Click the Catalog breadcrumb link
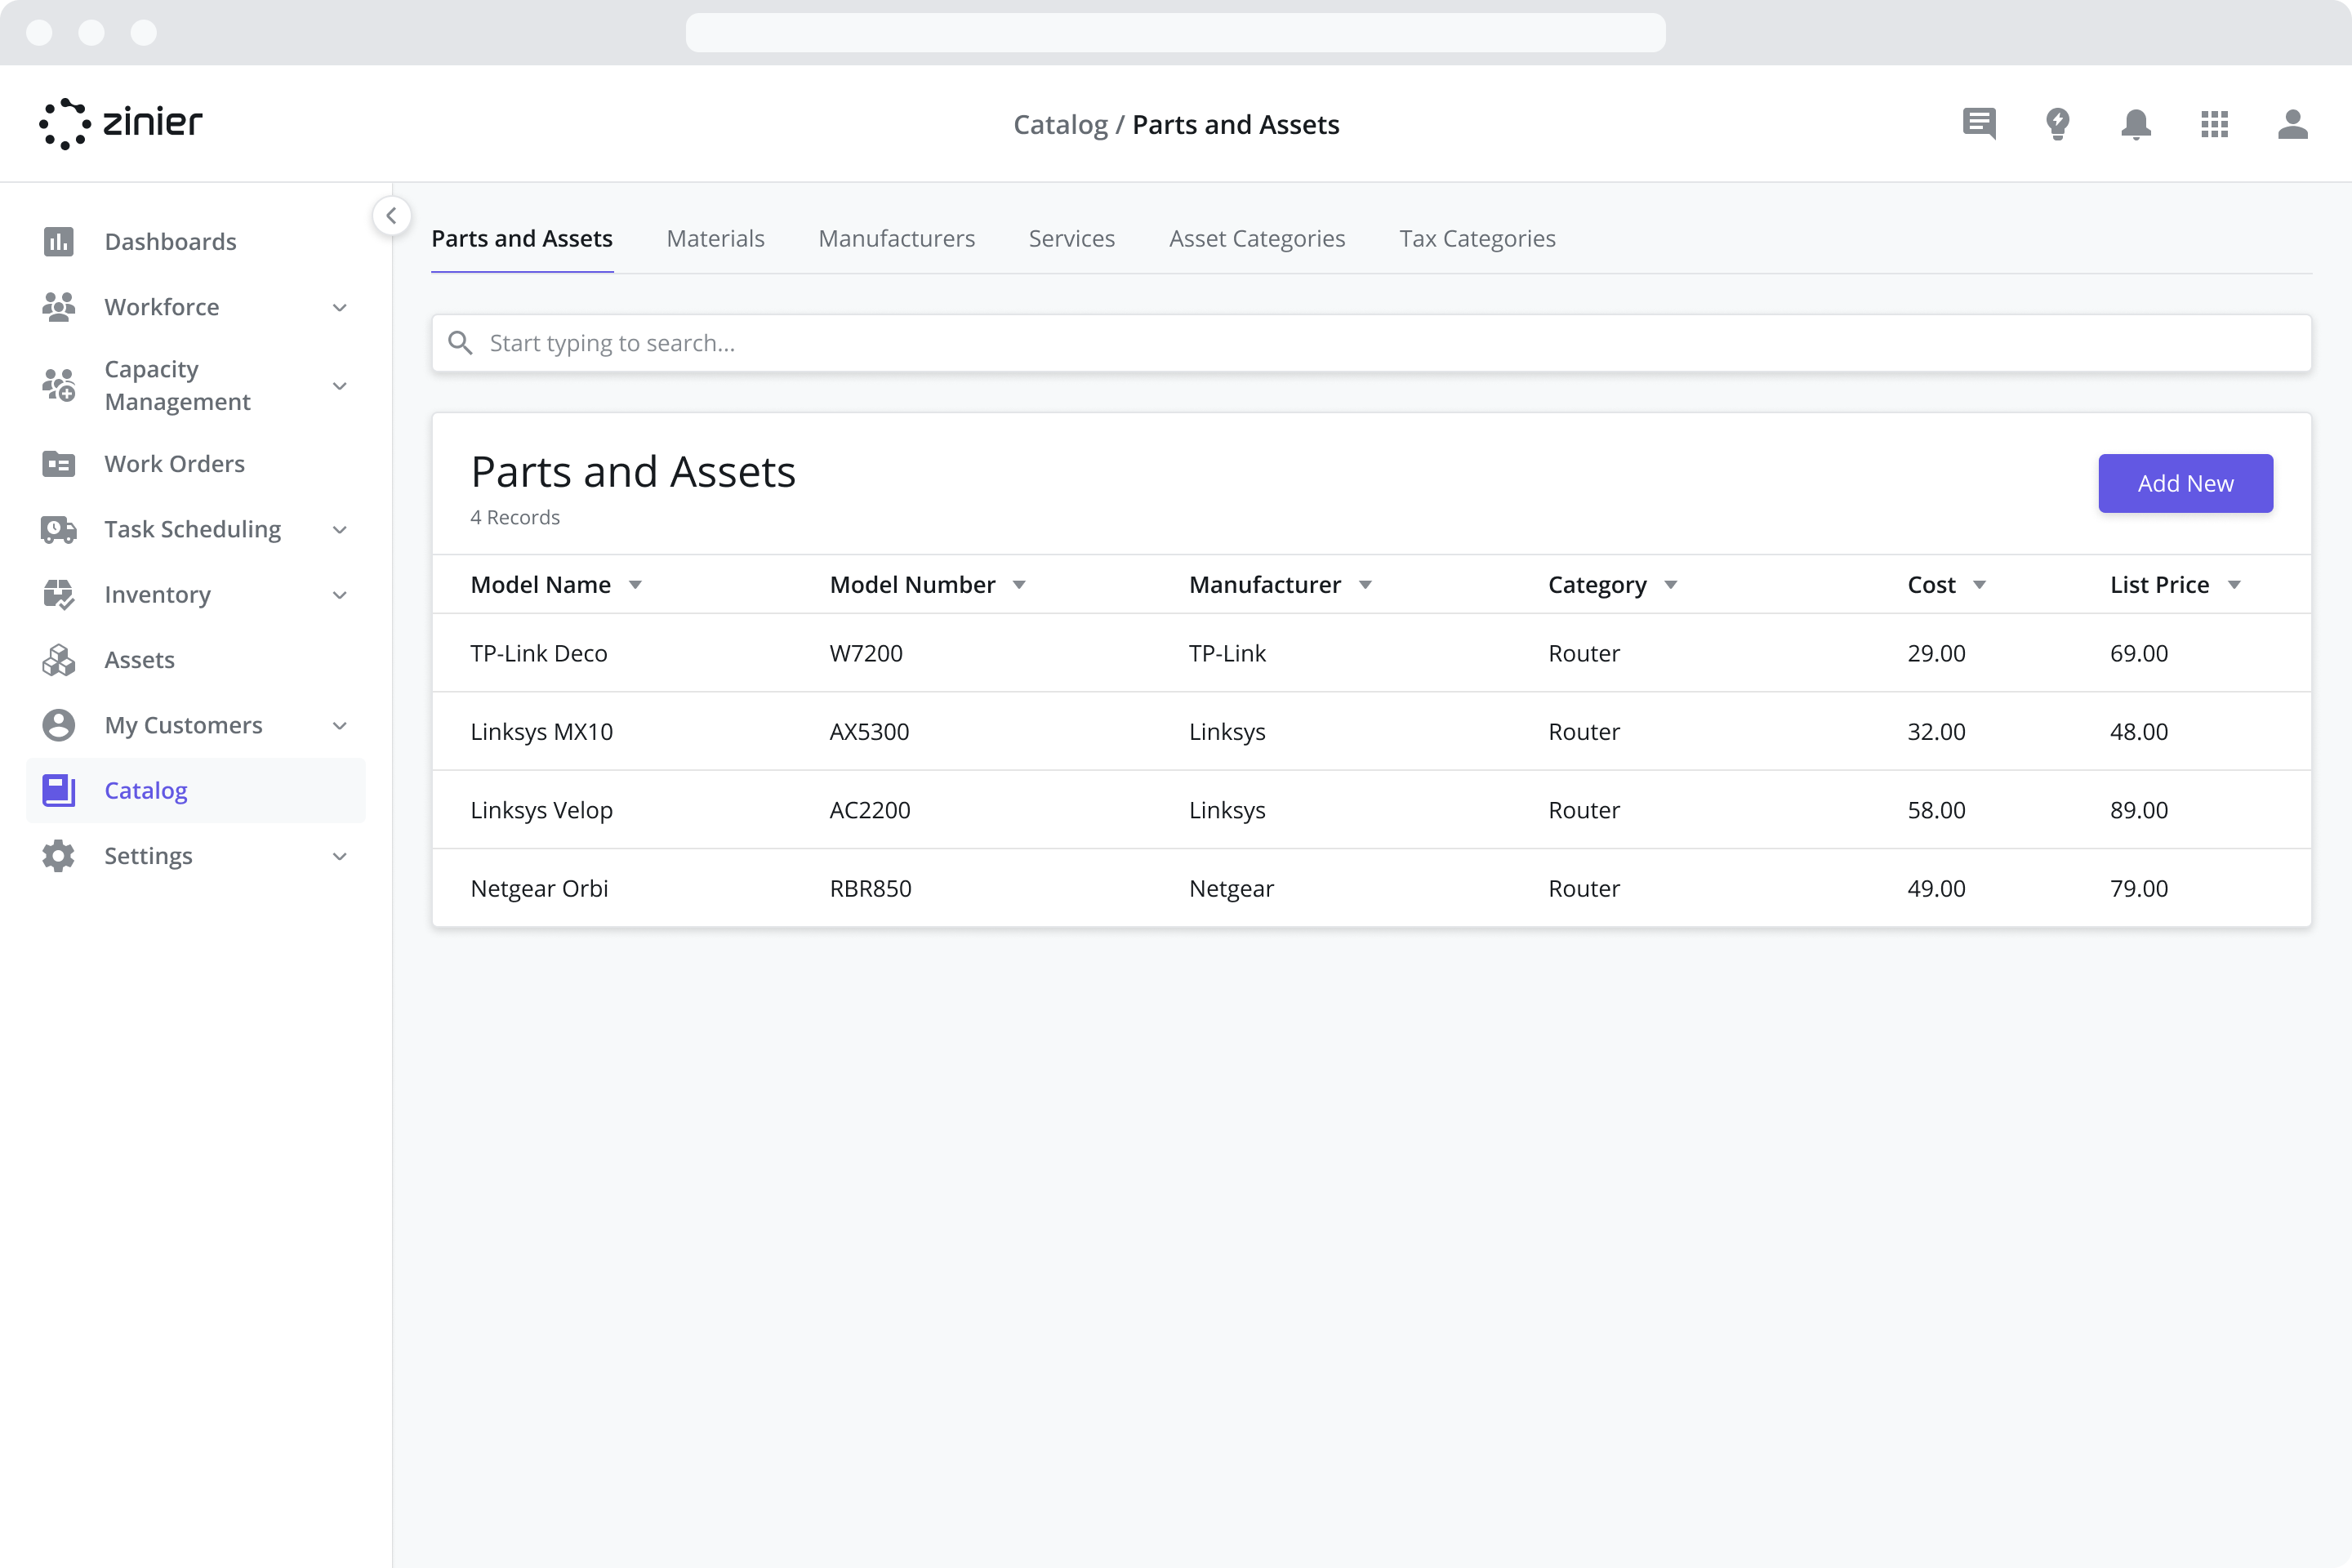The image size is (2352, 1568). pos(1061,124)
